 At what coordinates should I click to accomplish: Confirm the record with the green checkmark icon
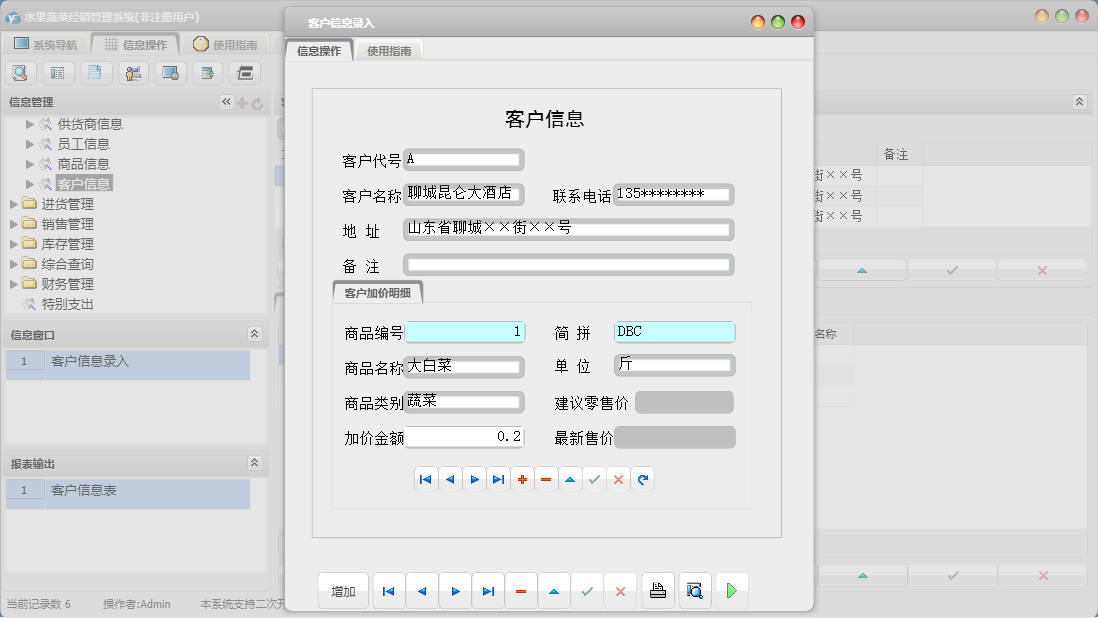click(x=594, y=479)
